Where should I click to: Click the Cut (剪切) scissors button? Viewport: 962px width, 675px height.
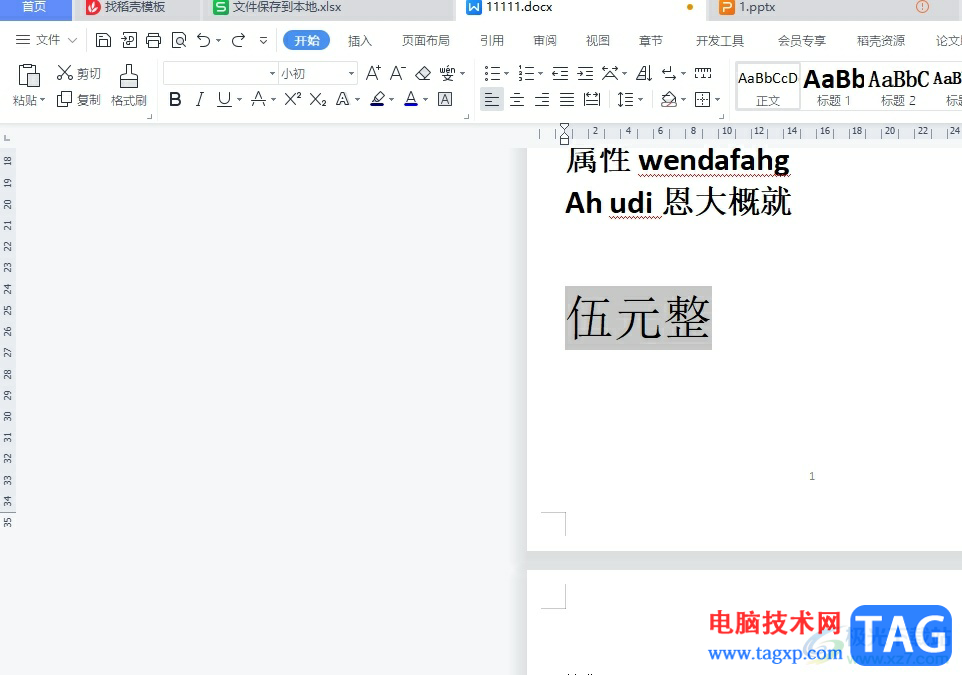pos(79,74)
